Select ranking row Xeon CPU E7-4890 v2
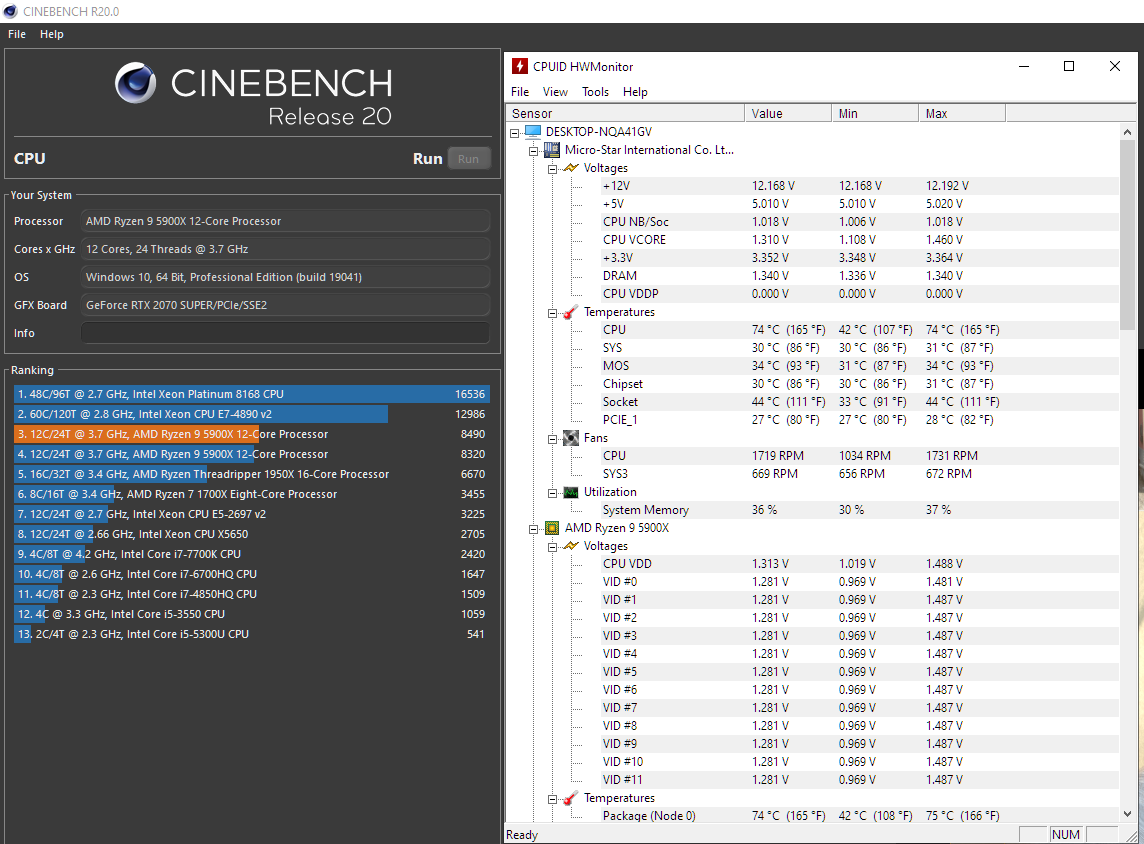Image resolution: width=1144 pixels, height=844 pixels. [x=252, y=414]
